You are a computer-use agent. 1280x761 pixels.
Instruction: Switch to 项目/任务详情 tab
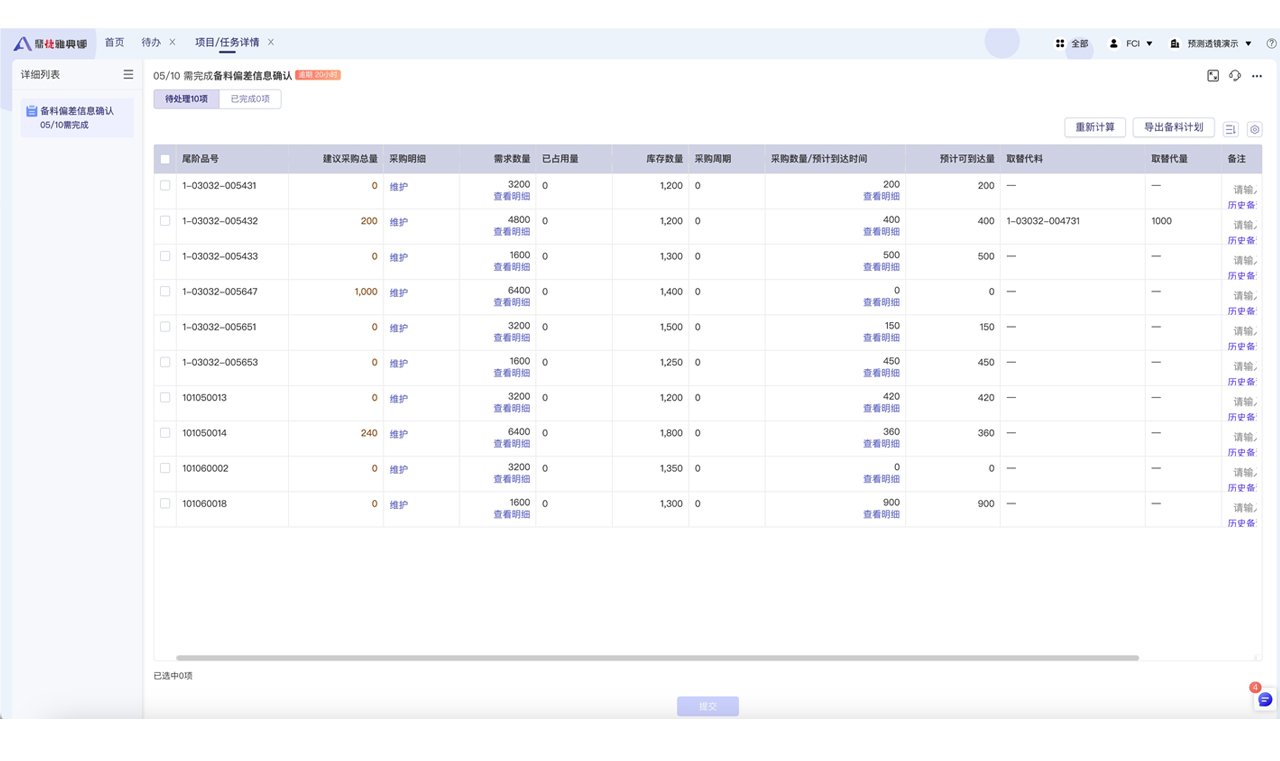pyautogui.click(x=227, y=42)
